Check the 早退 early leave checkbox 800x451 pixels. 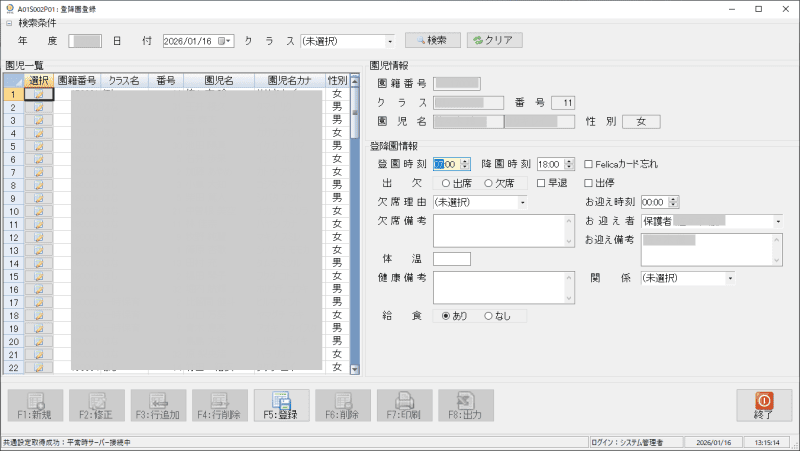click(541, 183)
